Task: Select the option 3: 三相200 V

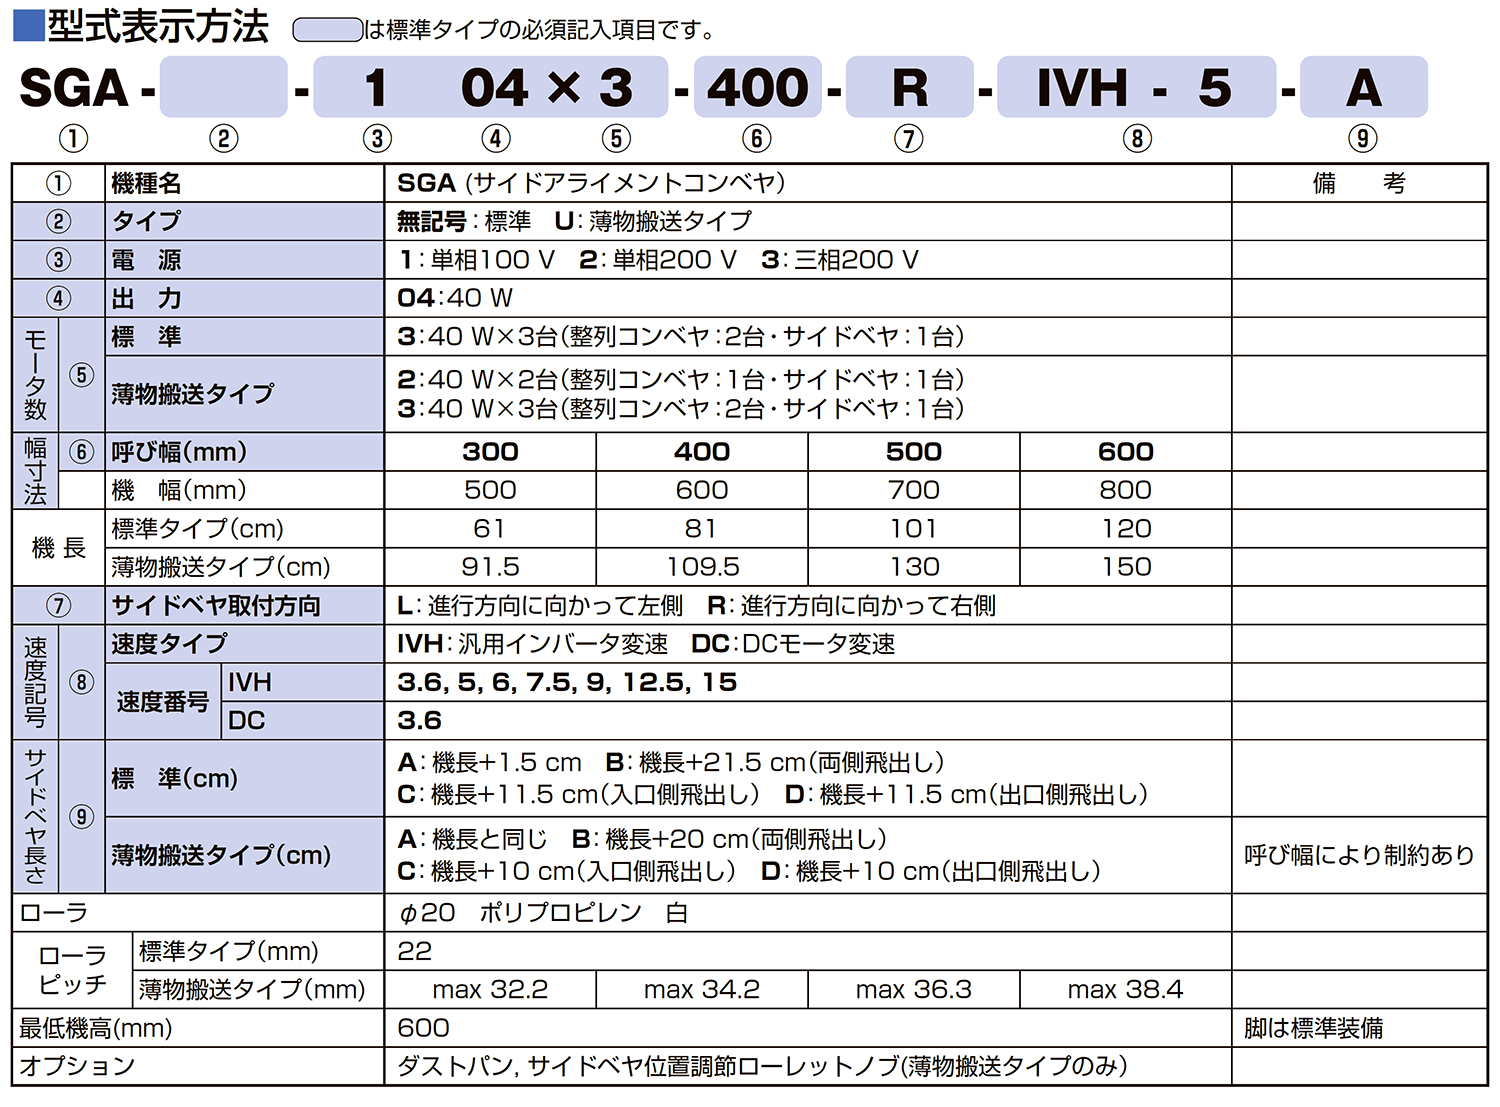Action: tap(840, 260)
